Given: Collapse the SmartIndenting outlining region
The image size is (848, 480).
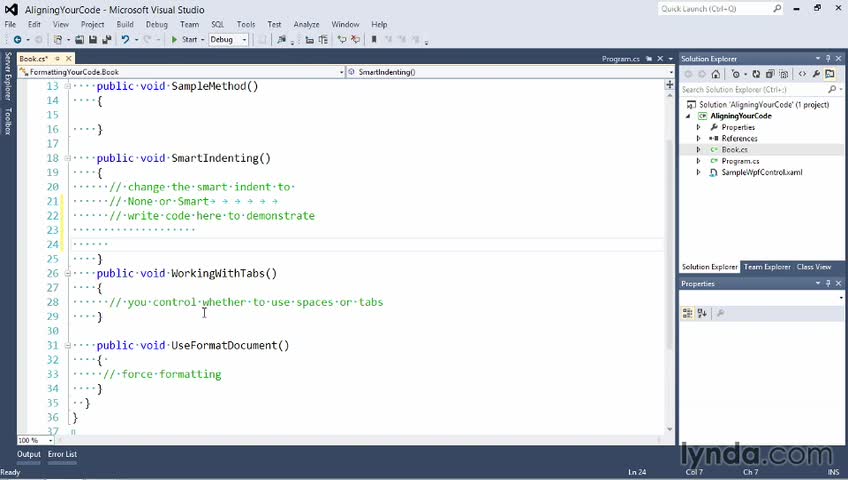Looking at the screenshot, I should click(68, 158).
